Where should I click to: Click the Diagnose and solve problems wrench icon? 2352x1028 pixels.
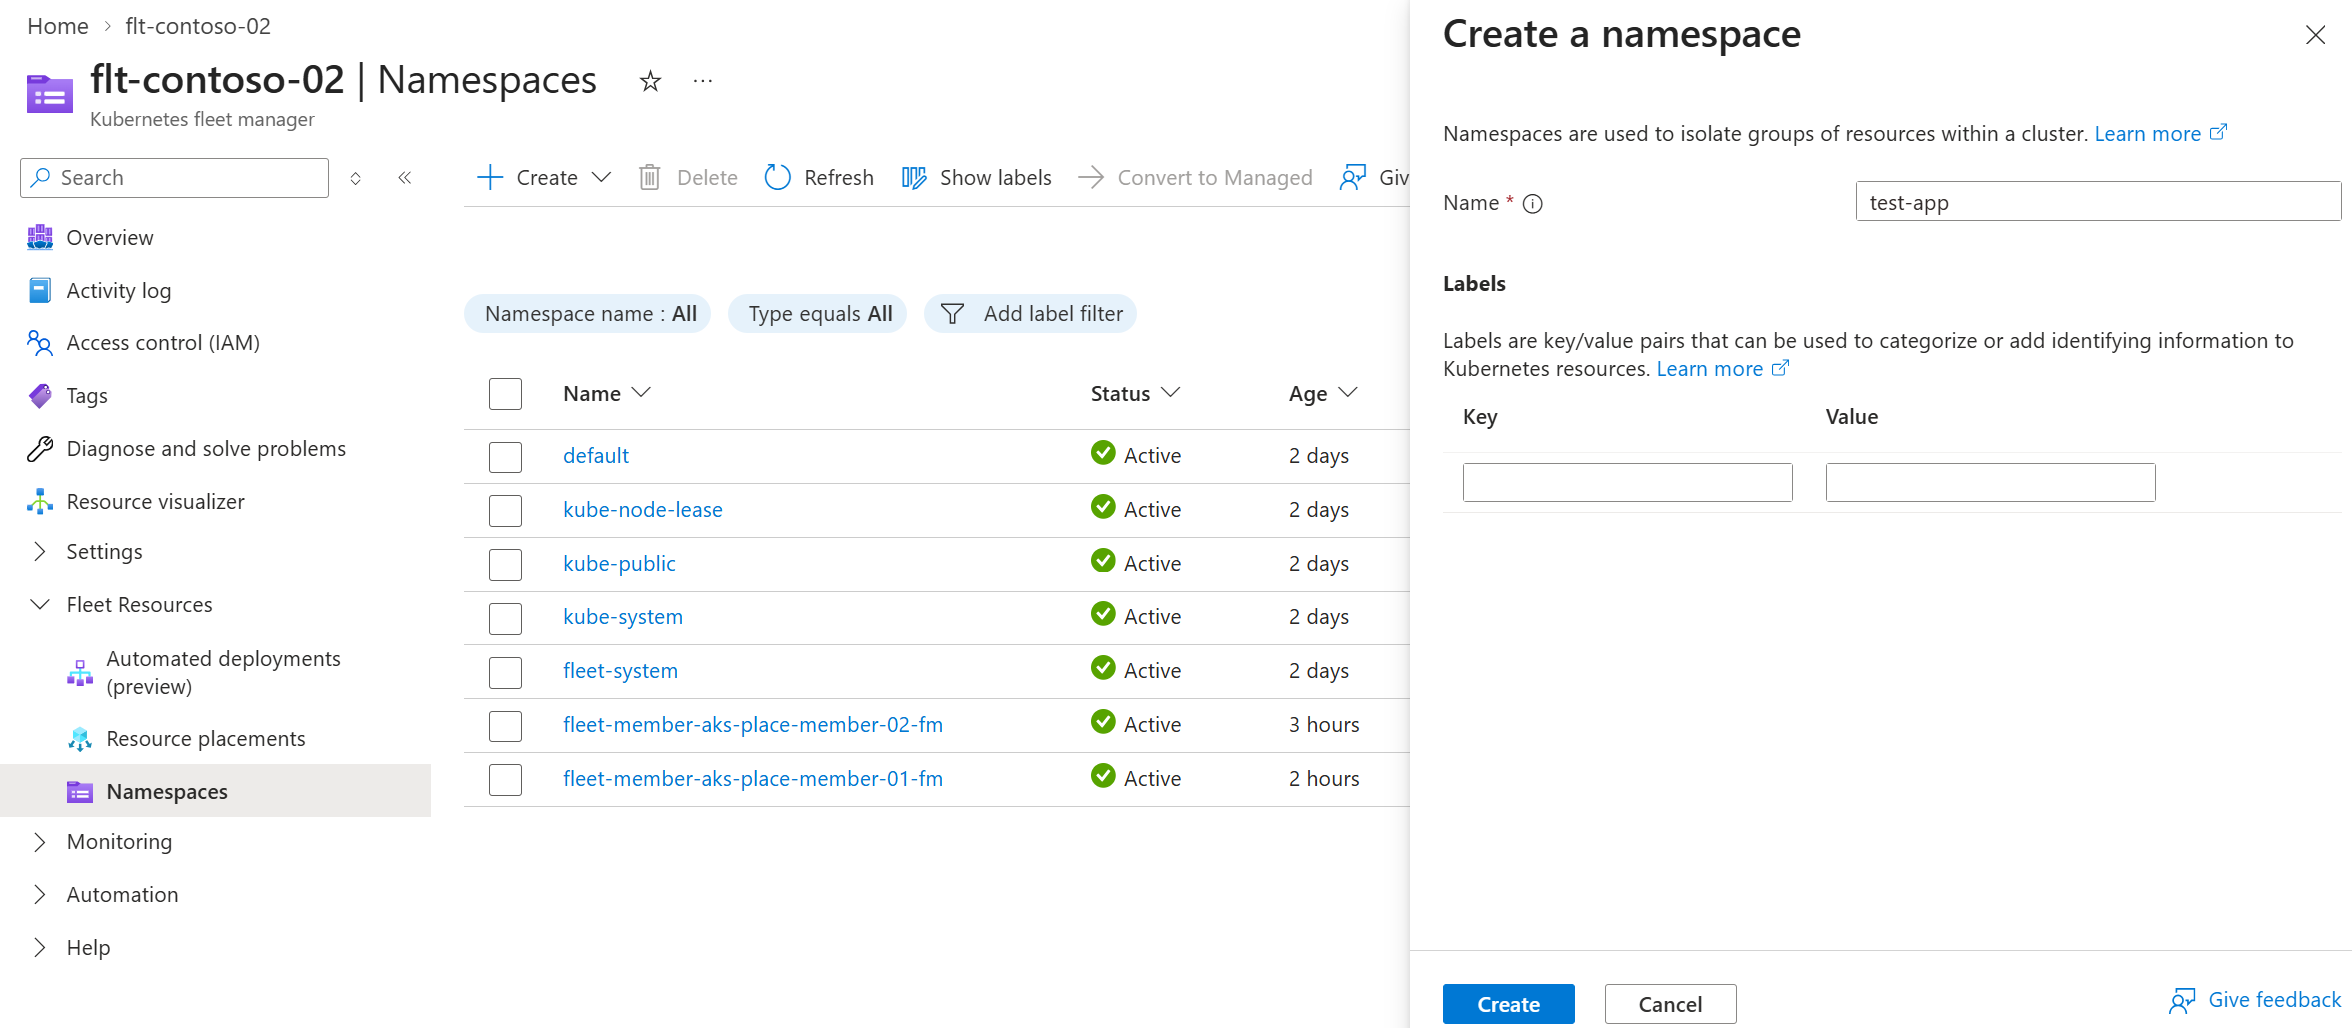(40, 449)
